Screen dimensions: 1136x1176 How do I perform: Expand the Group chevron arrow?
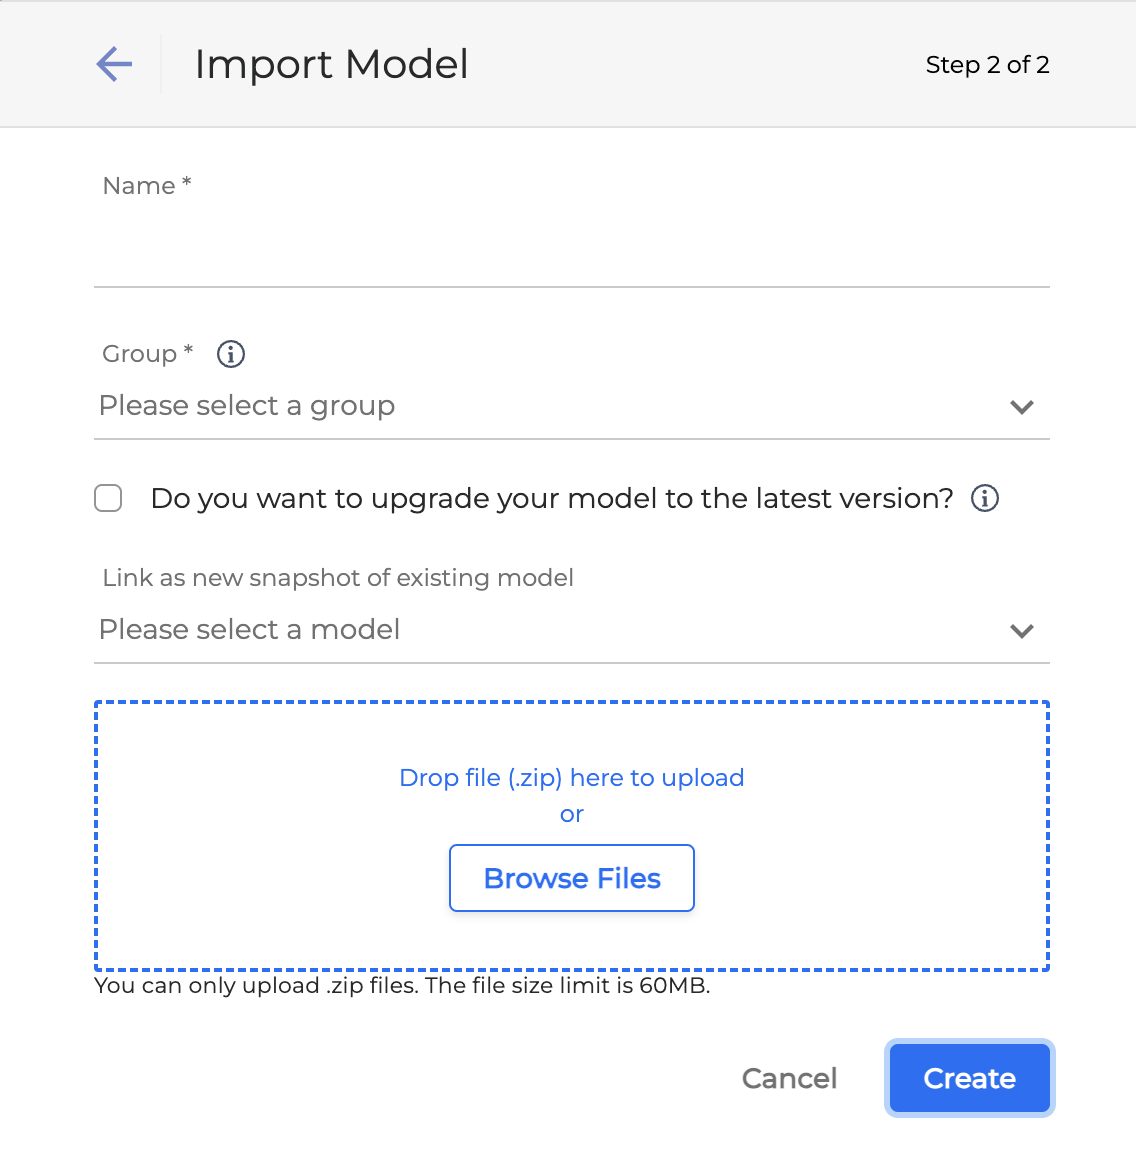click(1021, 407)
